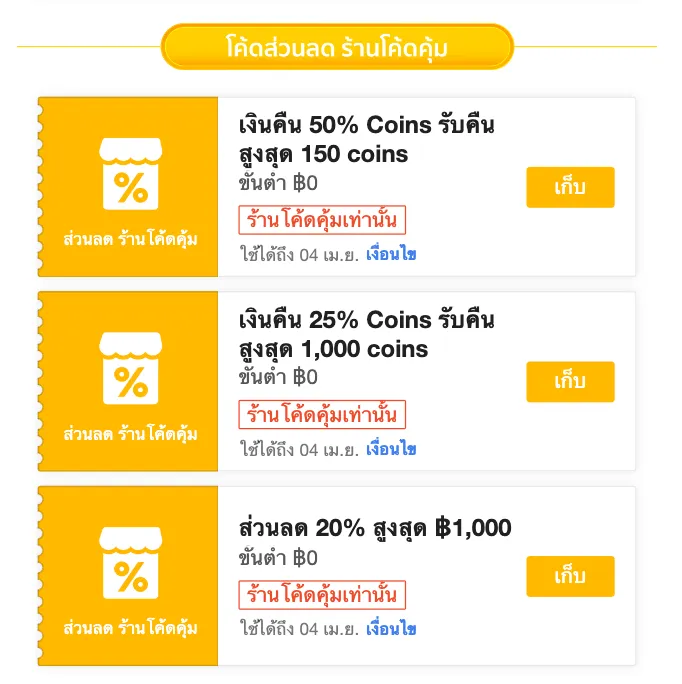Open เงื่อนไข link for 25% Coins voucher
Screen dimensions: 682x684
point(391,449)
